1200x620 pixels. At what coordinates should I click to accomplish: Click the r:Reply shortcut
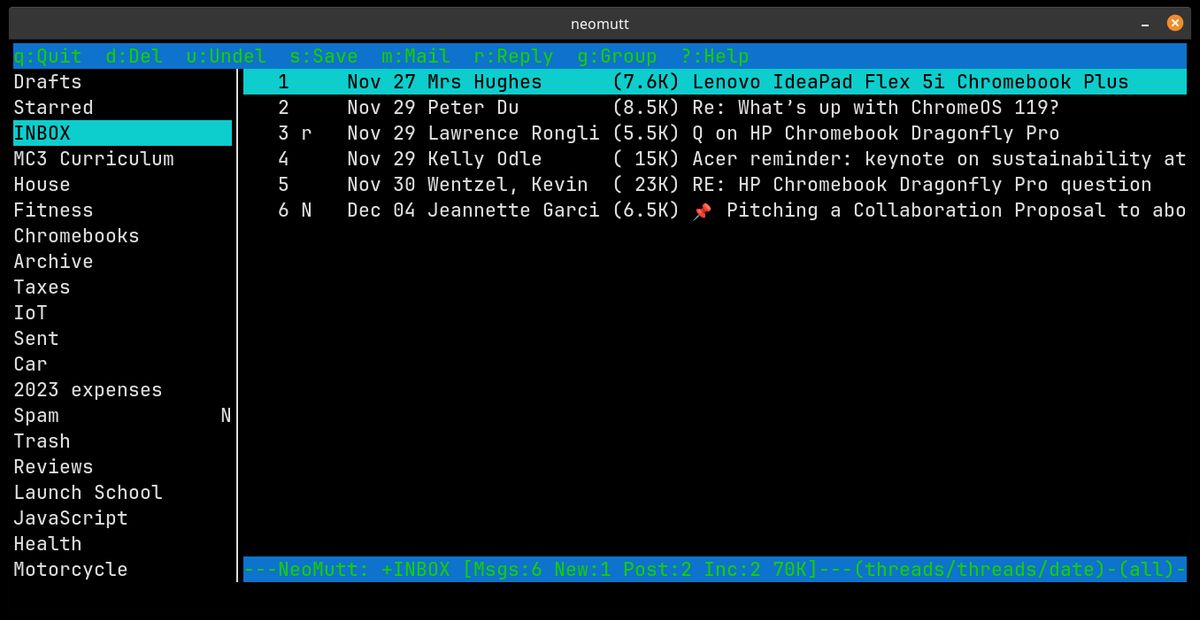click(514, 56)
